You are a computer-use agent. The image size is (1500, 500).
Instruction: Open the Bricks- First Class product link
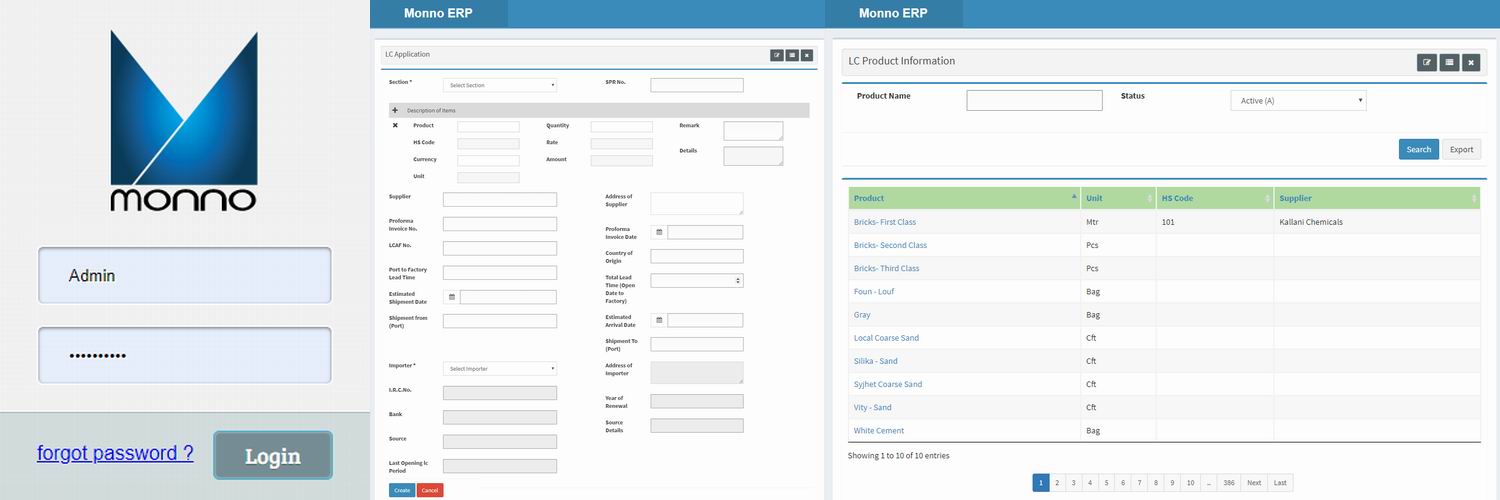pyautogui.click(x=885, y=222)
